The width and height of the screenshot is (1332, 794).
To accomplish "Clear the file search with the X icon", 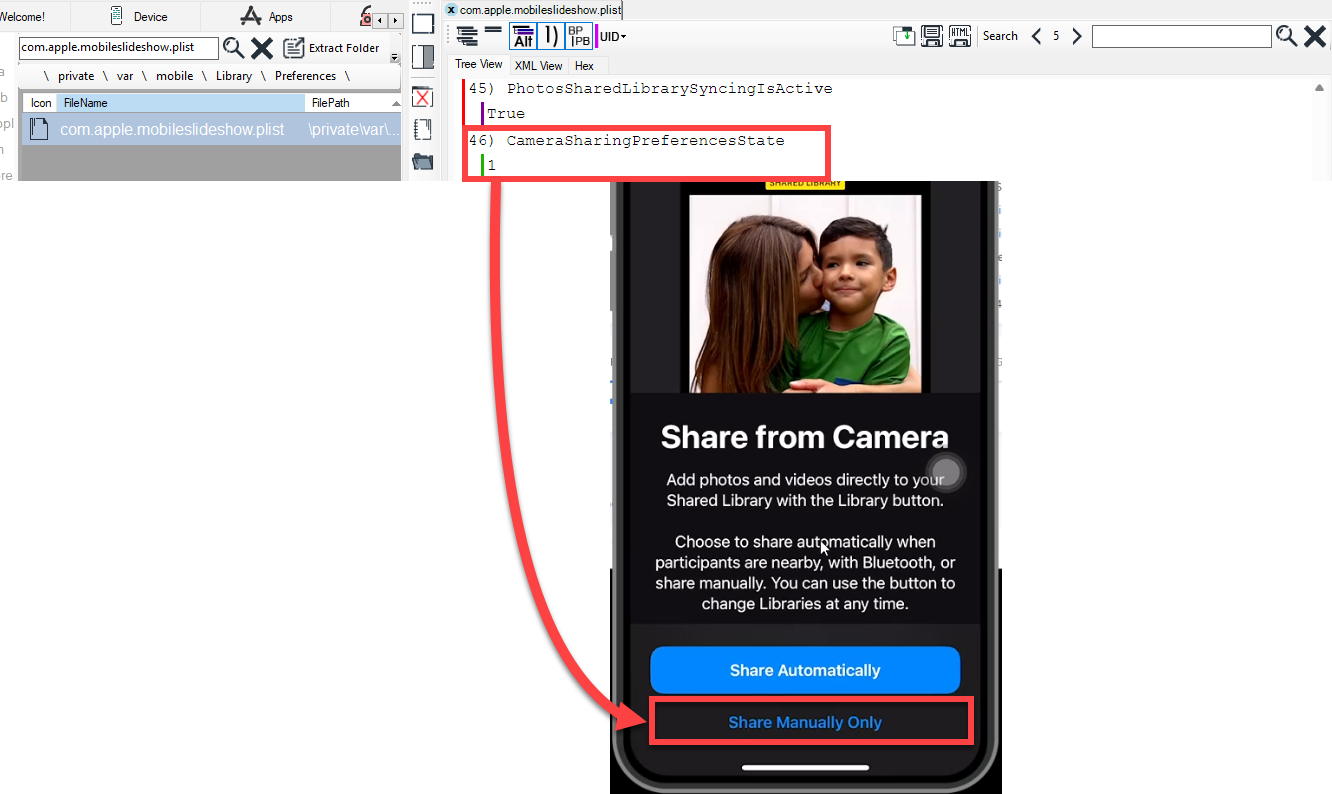I will (262, 48).
